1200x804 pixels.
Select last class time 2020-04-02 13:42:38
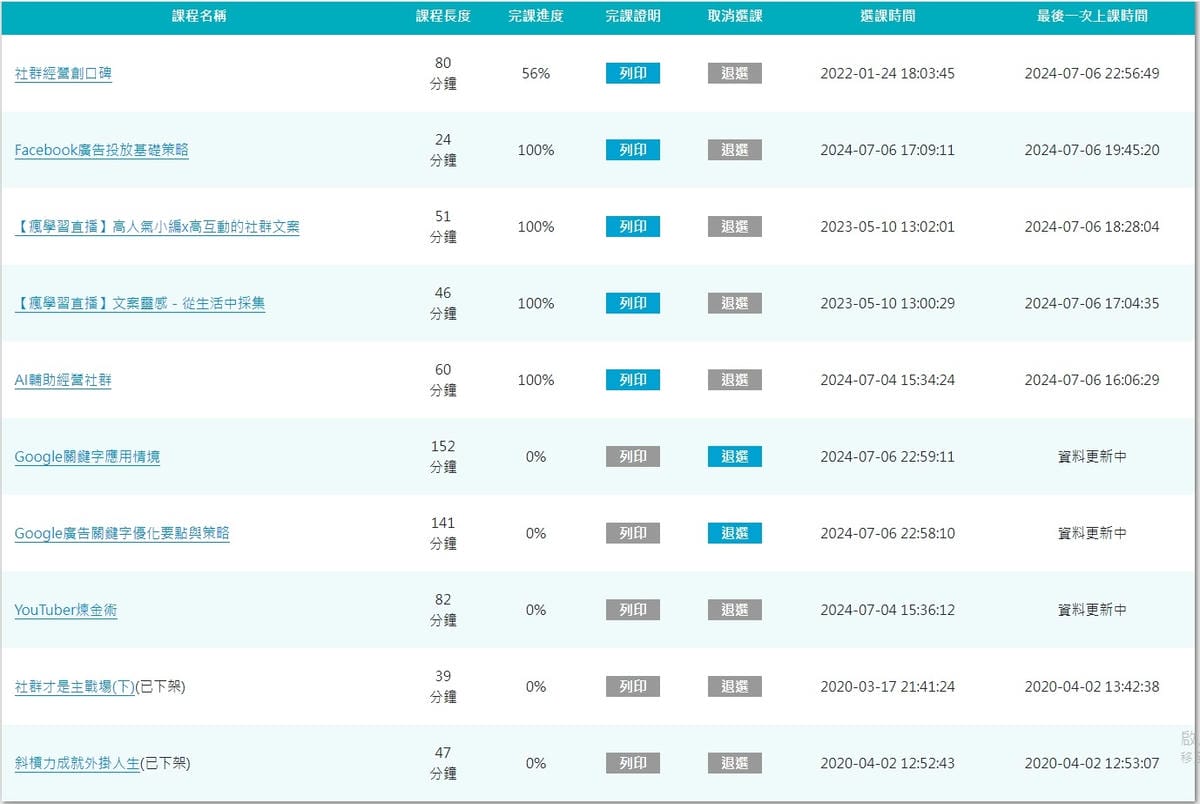1092,687
